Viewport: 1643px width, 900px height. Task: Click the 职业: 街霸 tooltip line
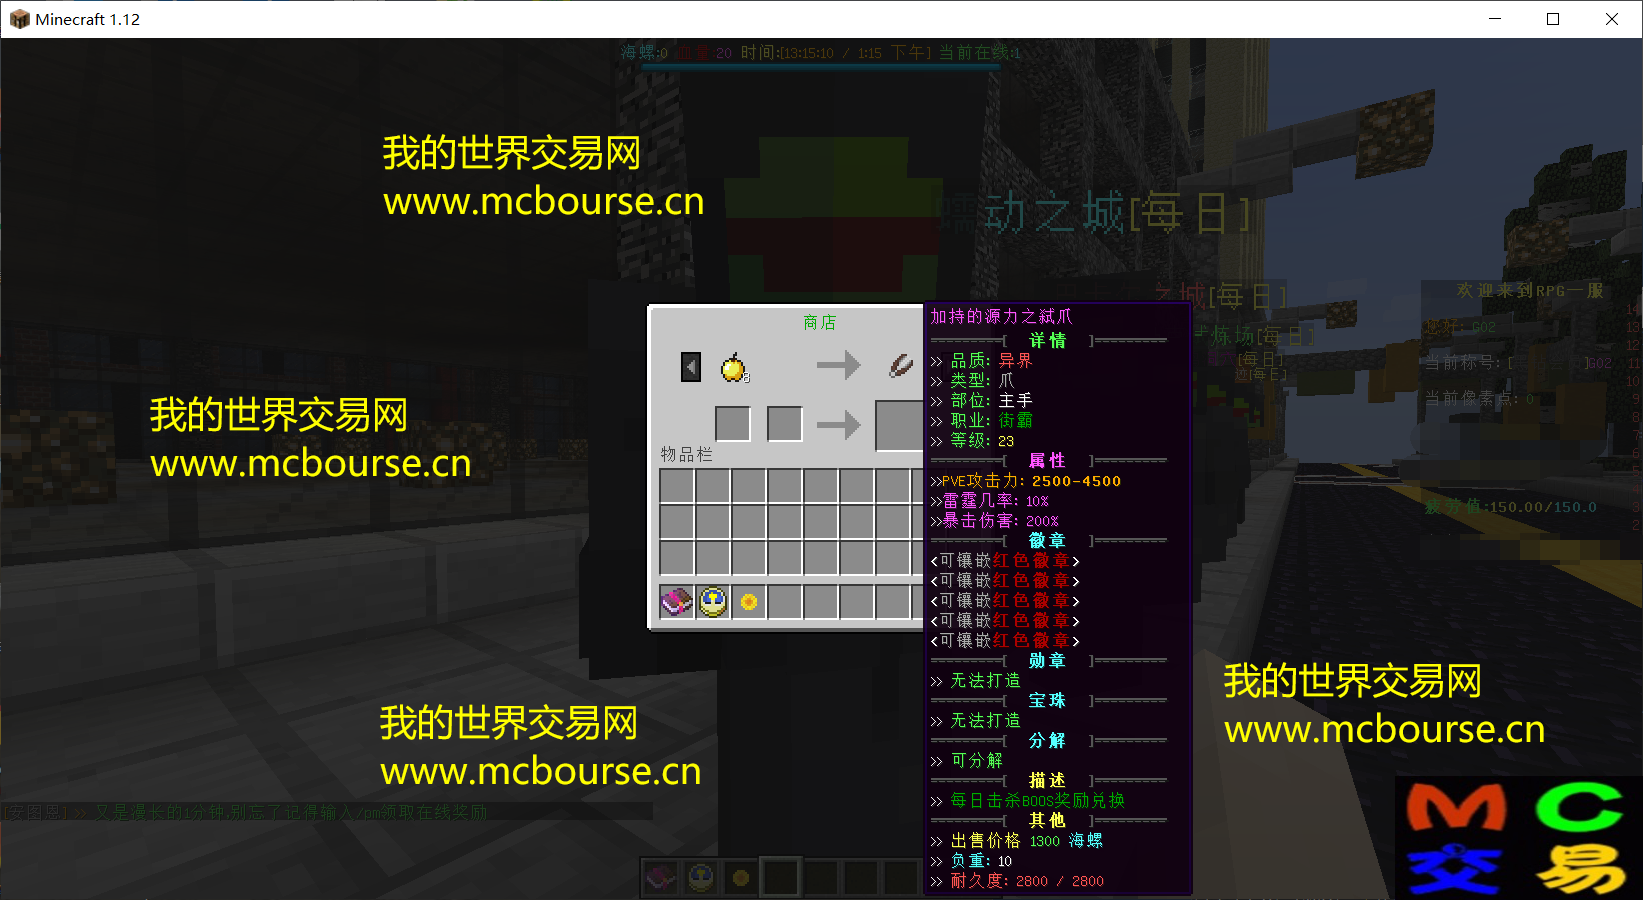tap(981, 420)
